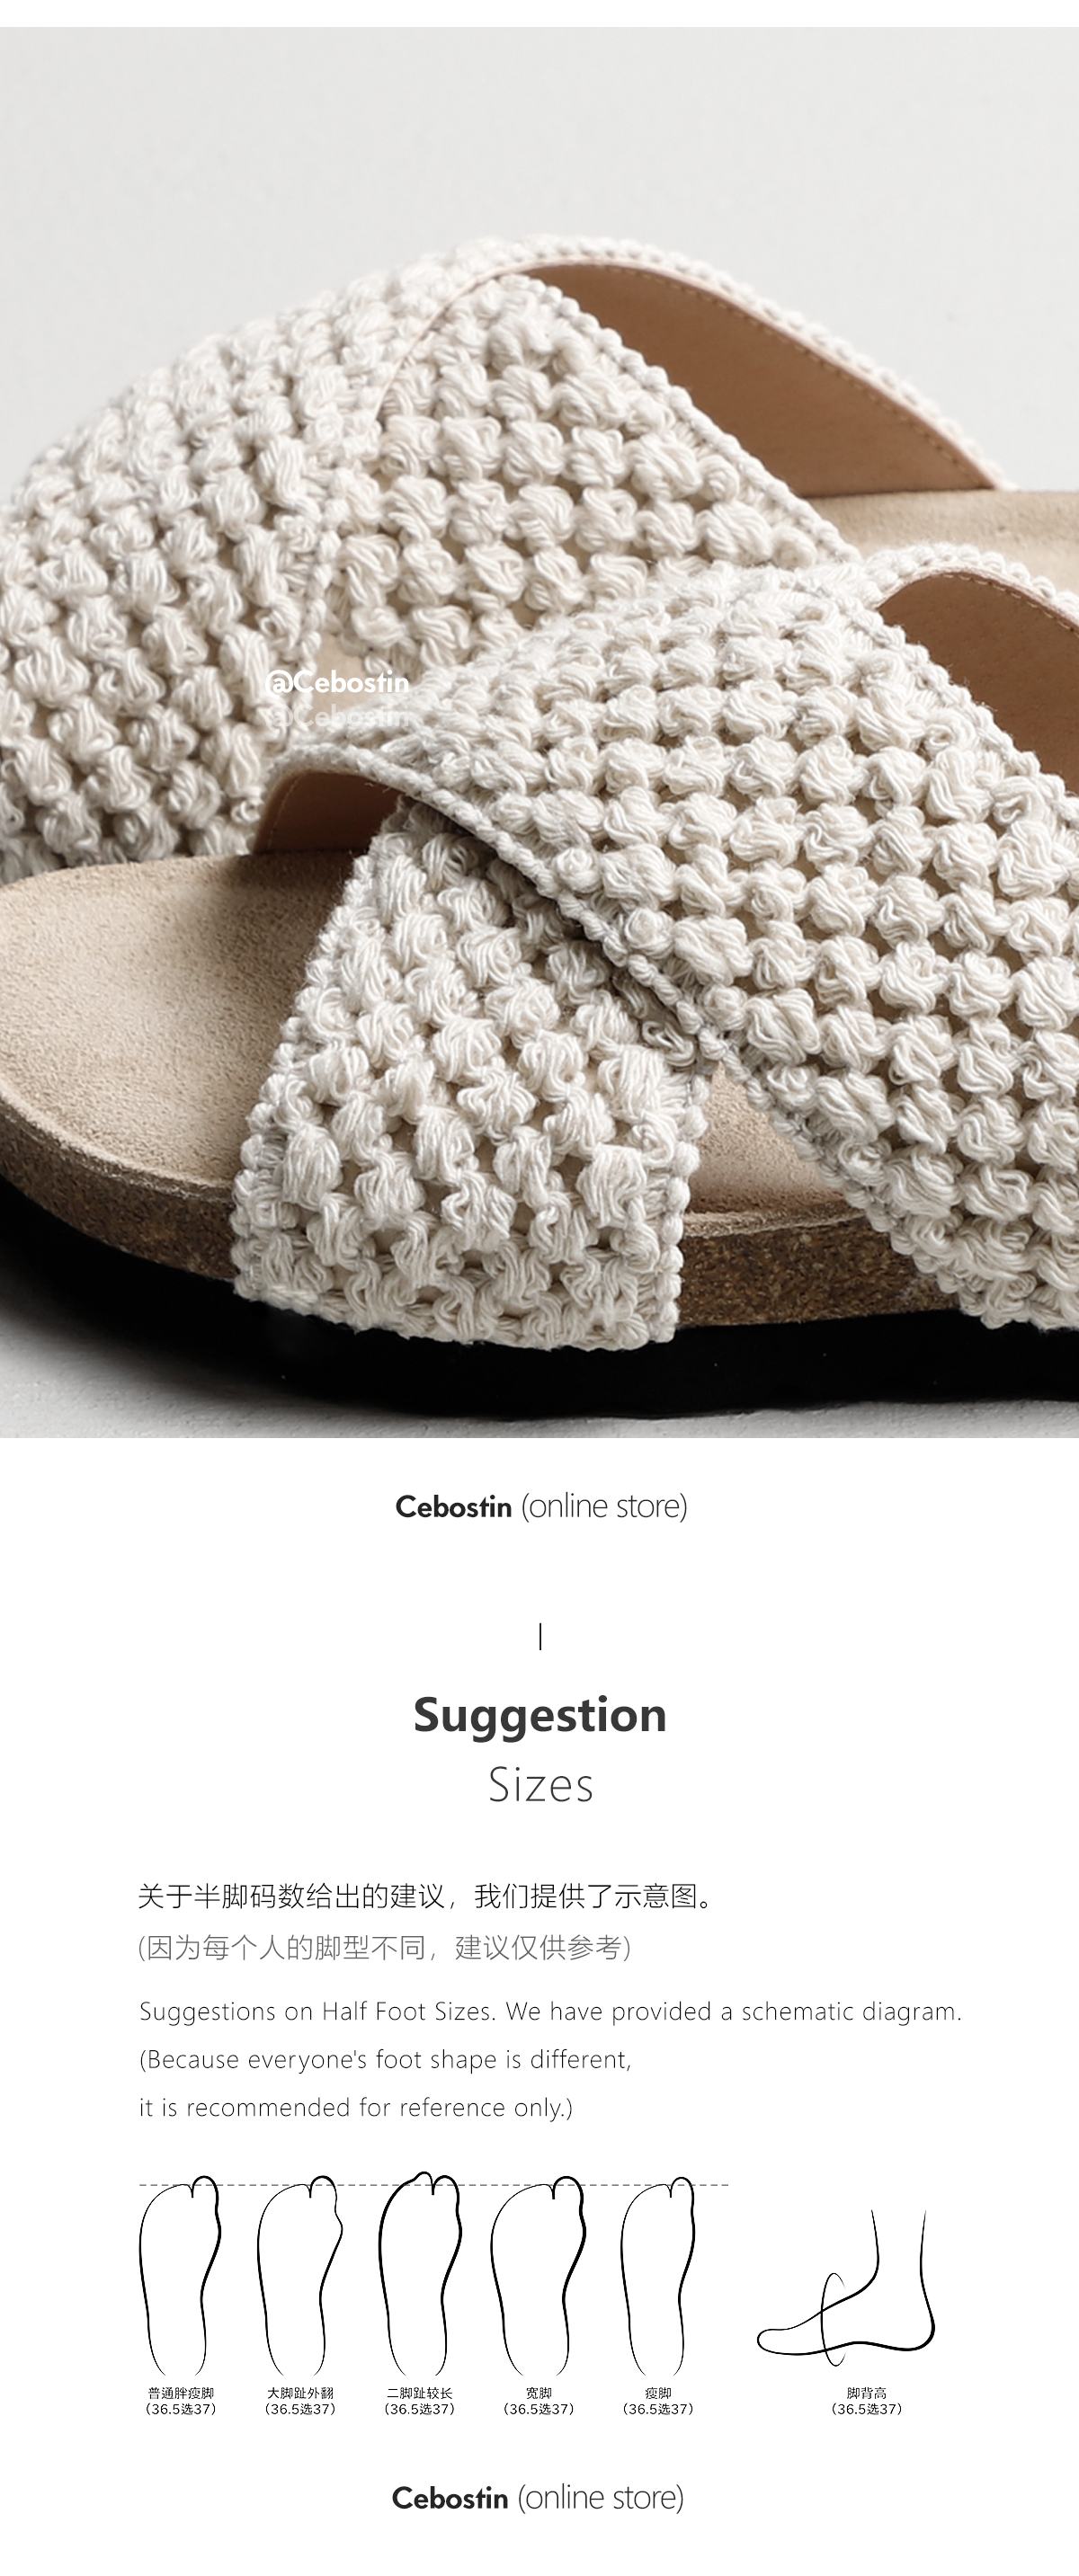This screenshot has height=2576, width=1079.
Task: Select the bunion big-toe foot outline
Action: click(x=300, y=2278)
